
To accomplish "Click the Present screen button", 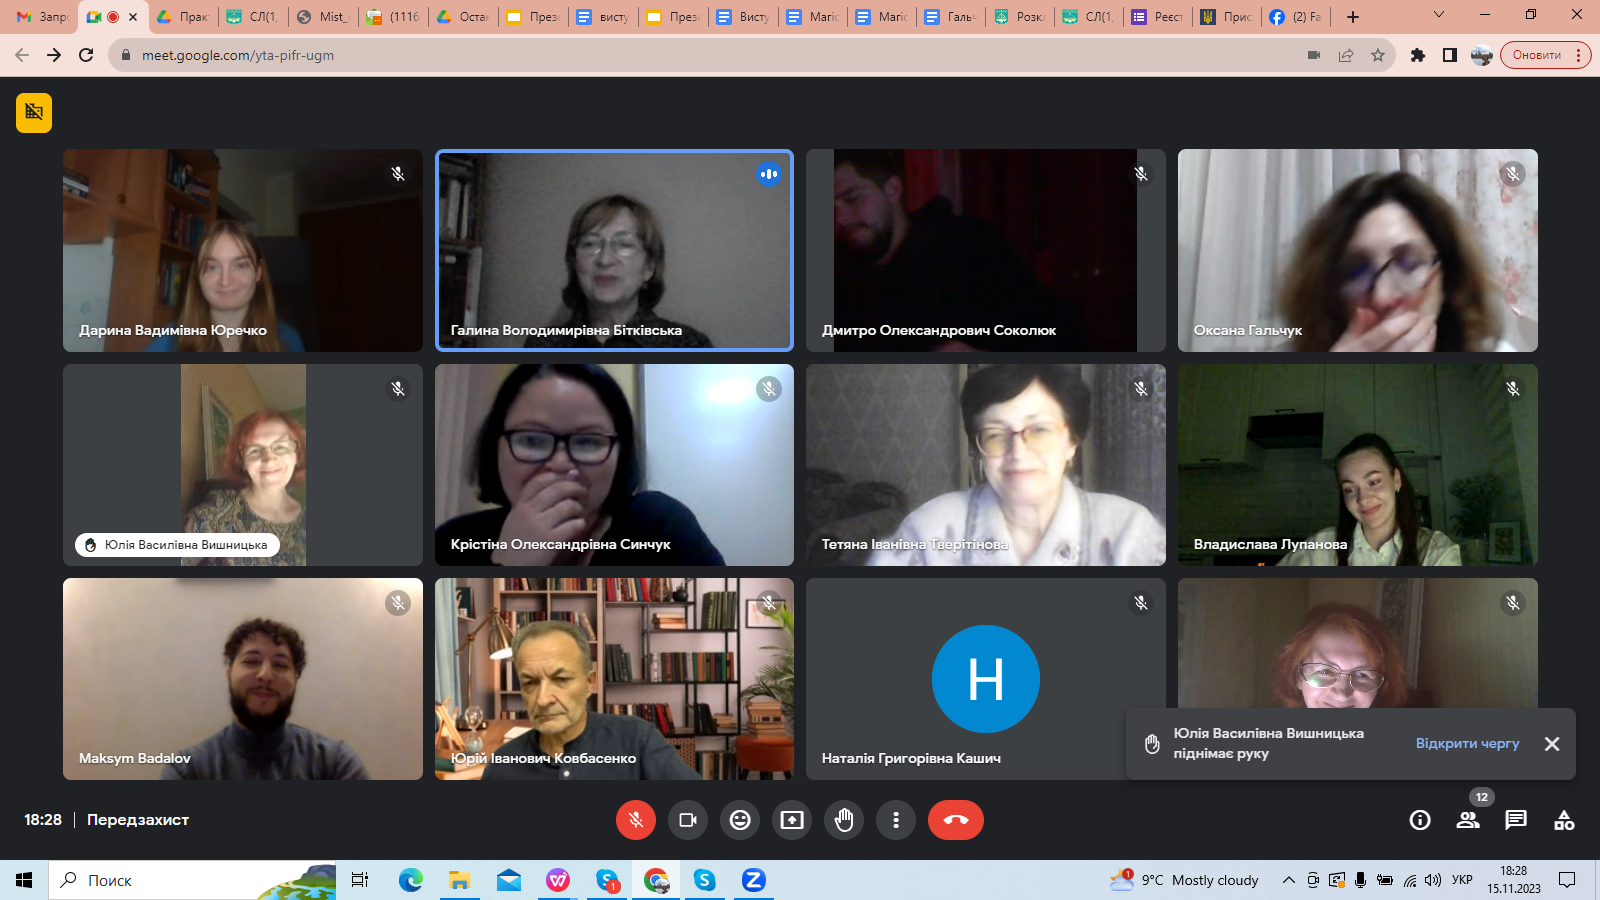I will (792, 820).
